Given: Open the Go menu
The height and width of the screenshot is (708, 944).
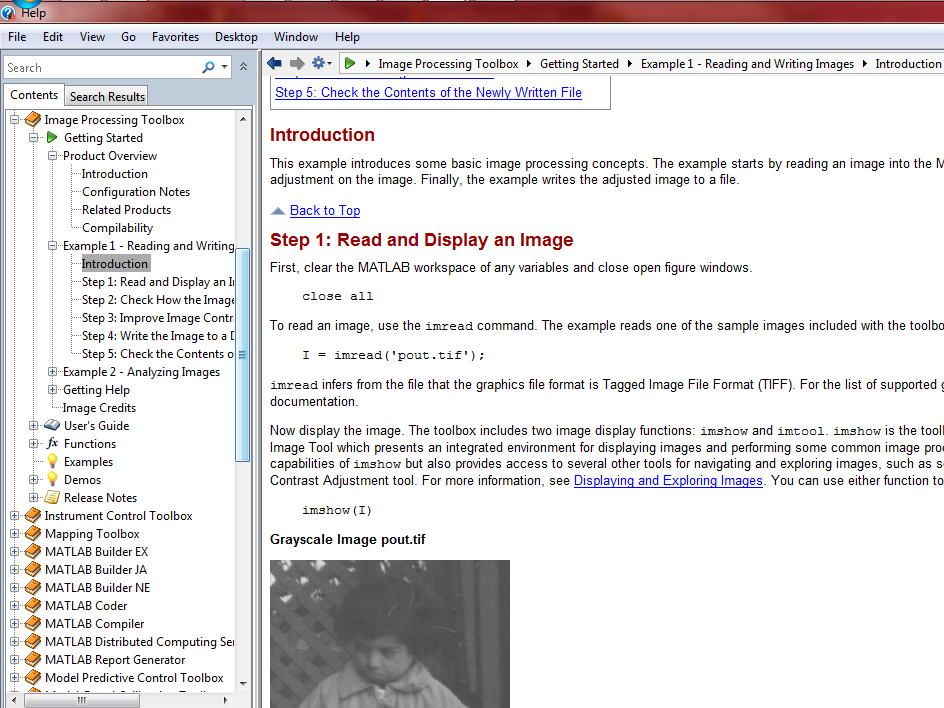Looking at the screenshot, I should pyautogui.click(x=128, y=37).
